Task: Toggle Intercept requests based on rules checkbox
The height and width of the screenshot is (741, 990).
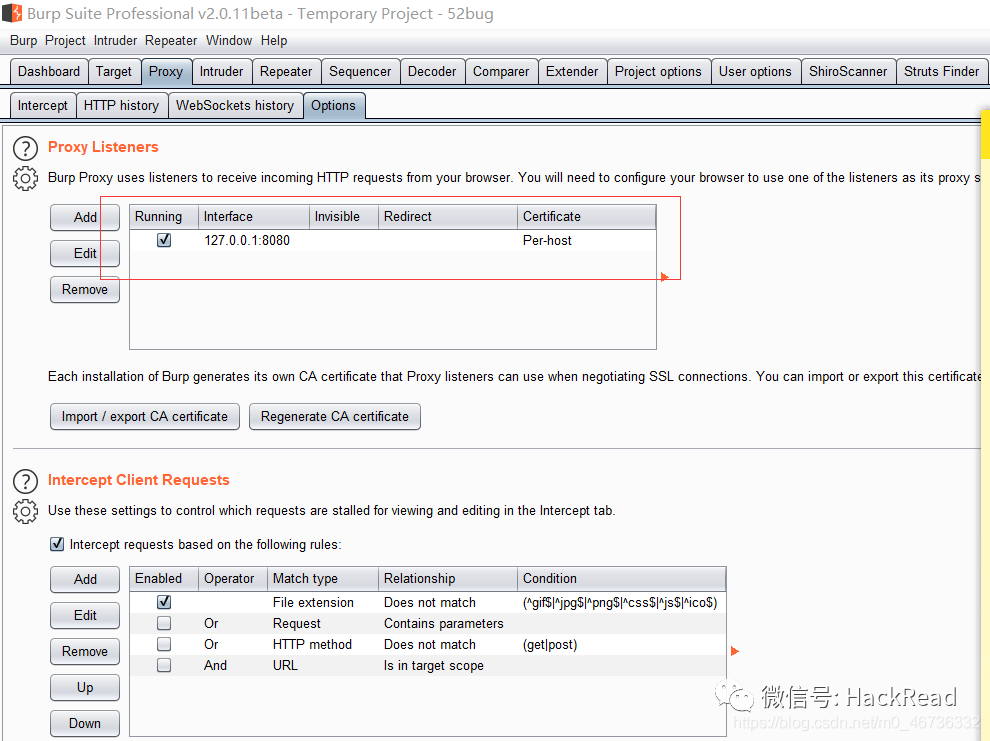Action: pyautogui.click(x=57, y=544)
